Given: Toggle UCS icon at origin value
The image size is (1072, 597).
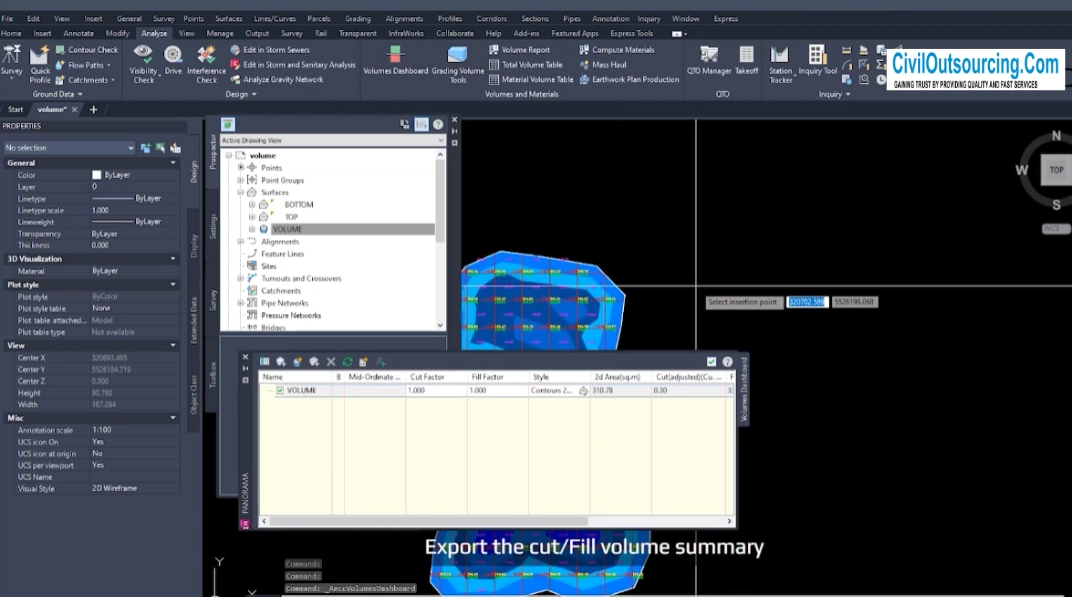Looking at the screenshot, I should [x=135, y=453].
